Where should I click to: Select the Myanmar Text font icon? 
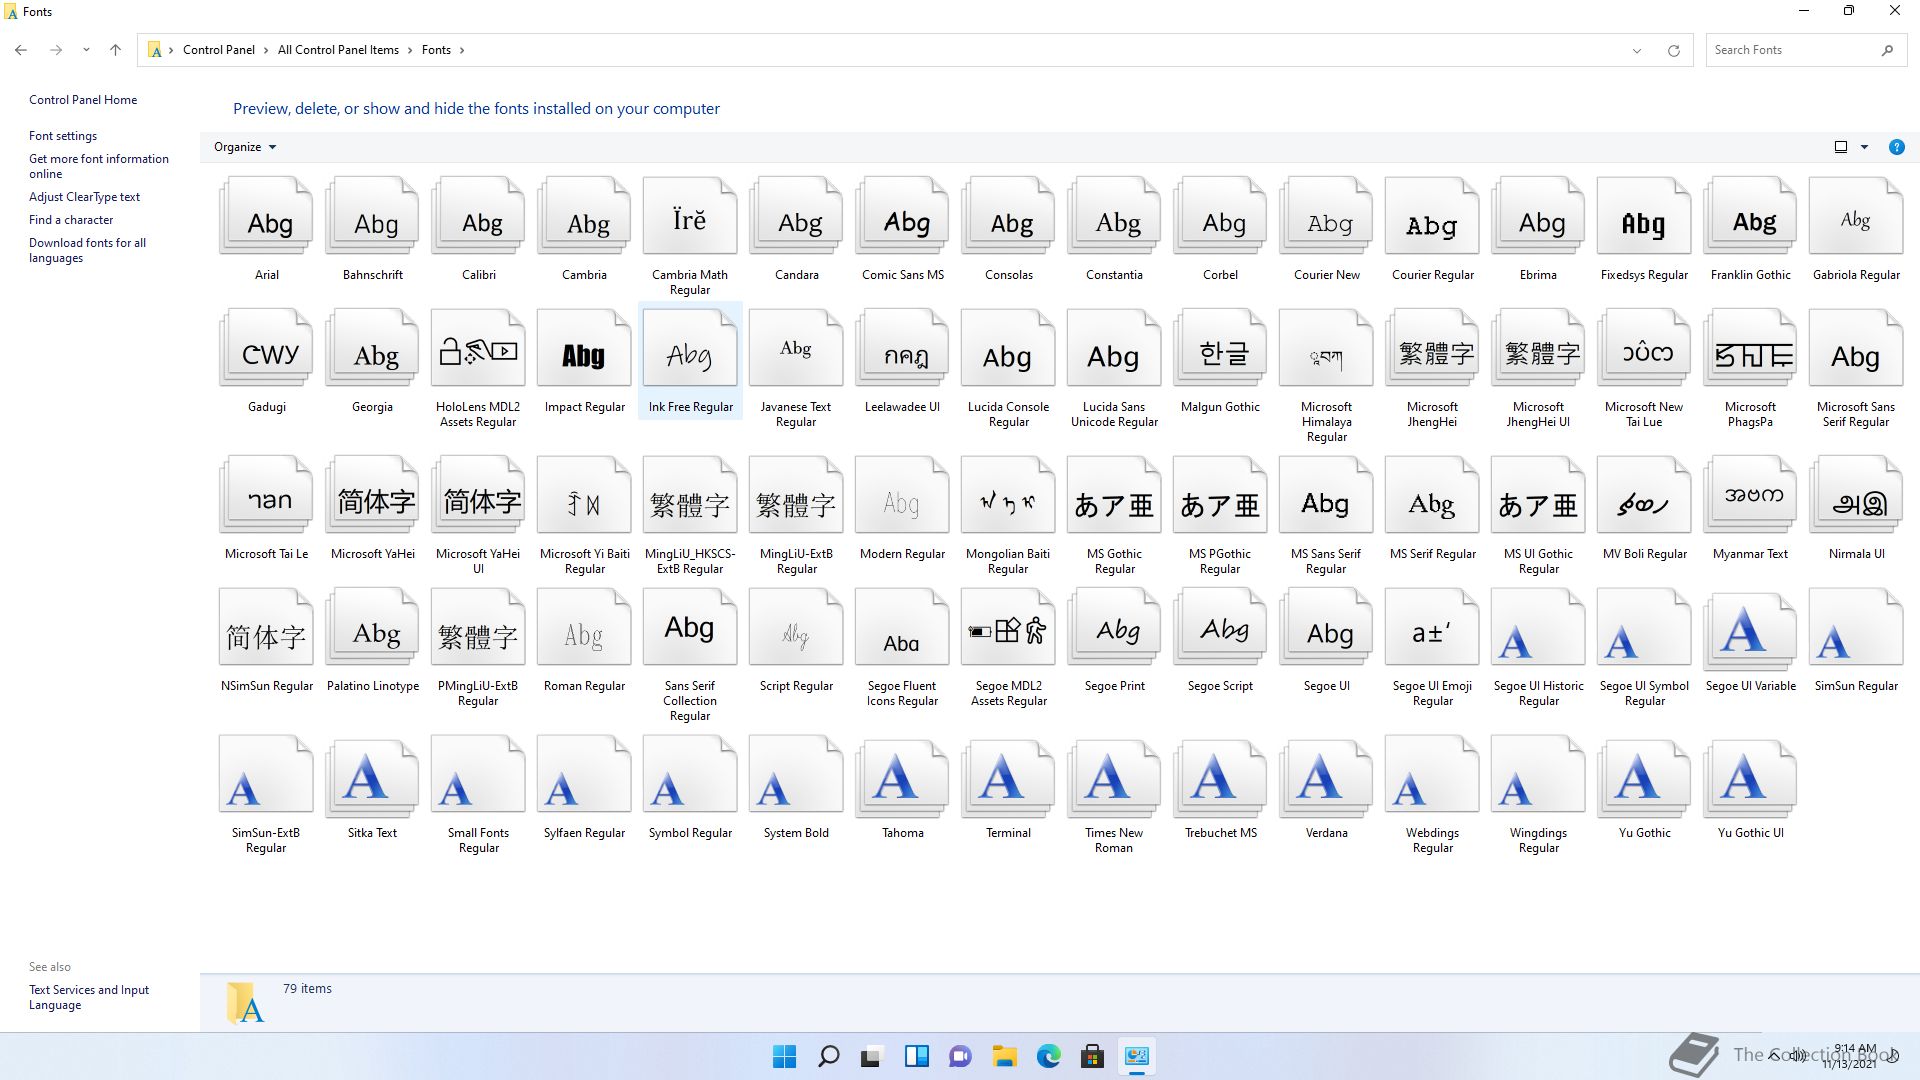1751,495
